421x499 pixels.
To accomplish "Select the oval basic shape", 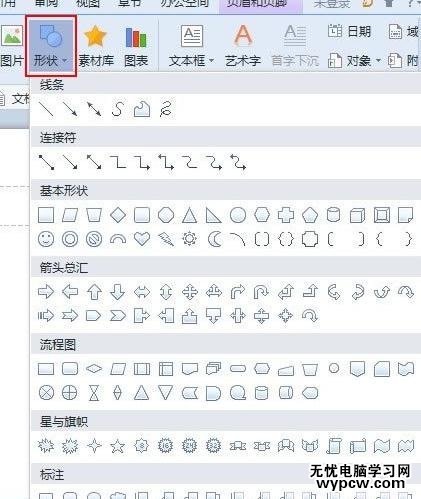I will pyautogui.click(x=238, y=215).
